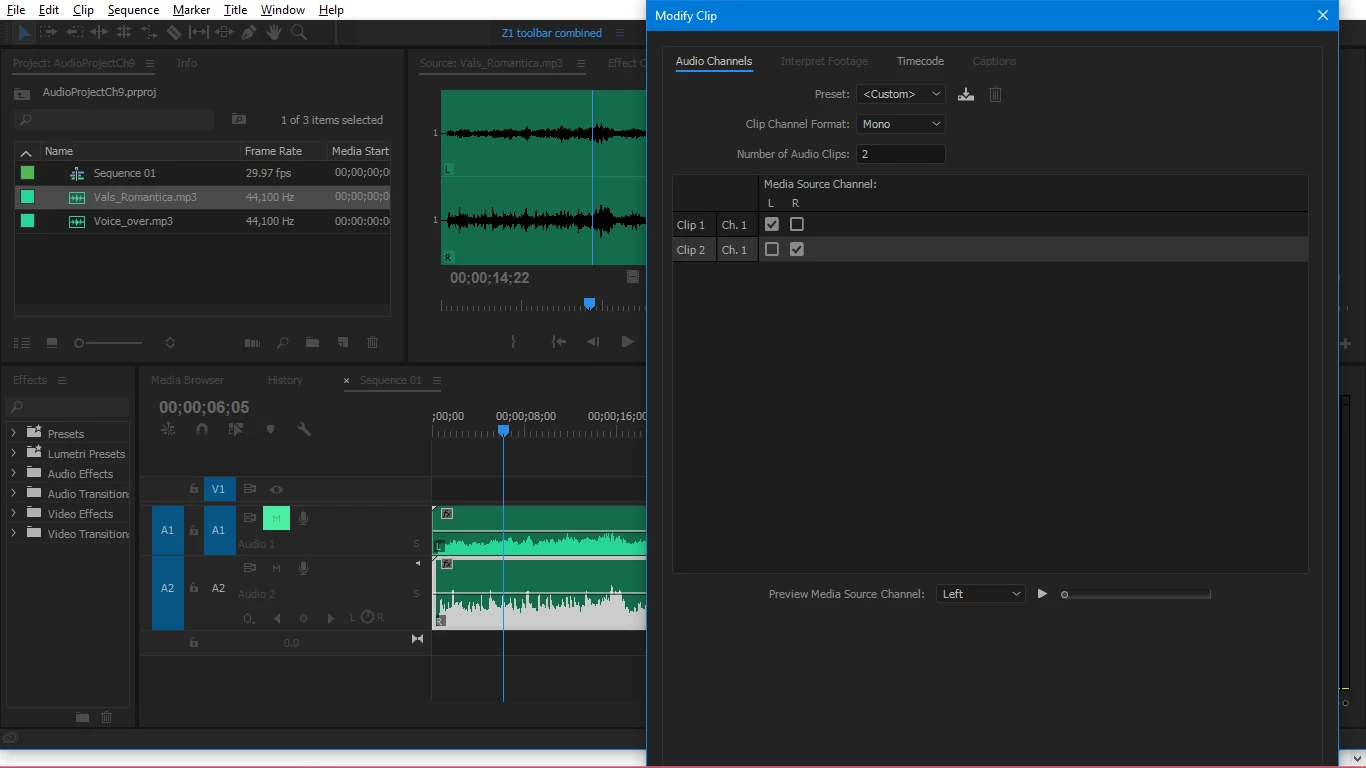Open Preview Media Source Channel dropdown

pyautogui.click(x=981, y=594)
